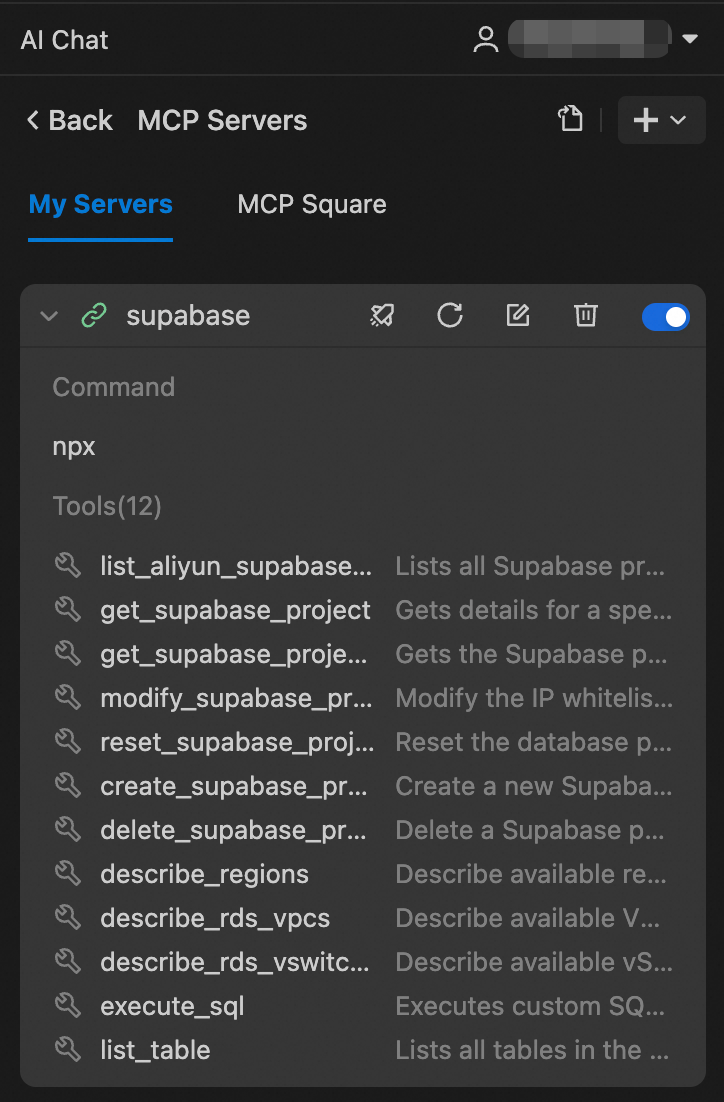Open the plus add-server dropdown
This screenshot has height=1102, width=724.
coord(661,120)
